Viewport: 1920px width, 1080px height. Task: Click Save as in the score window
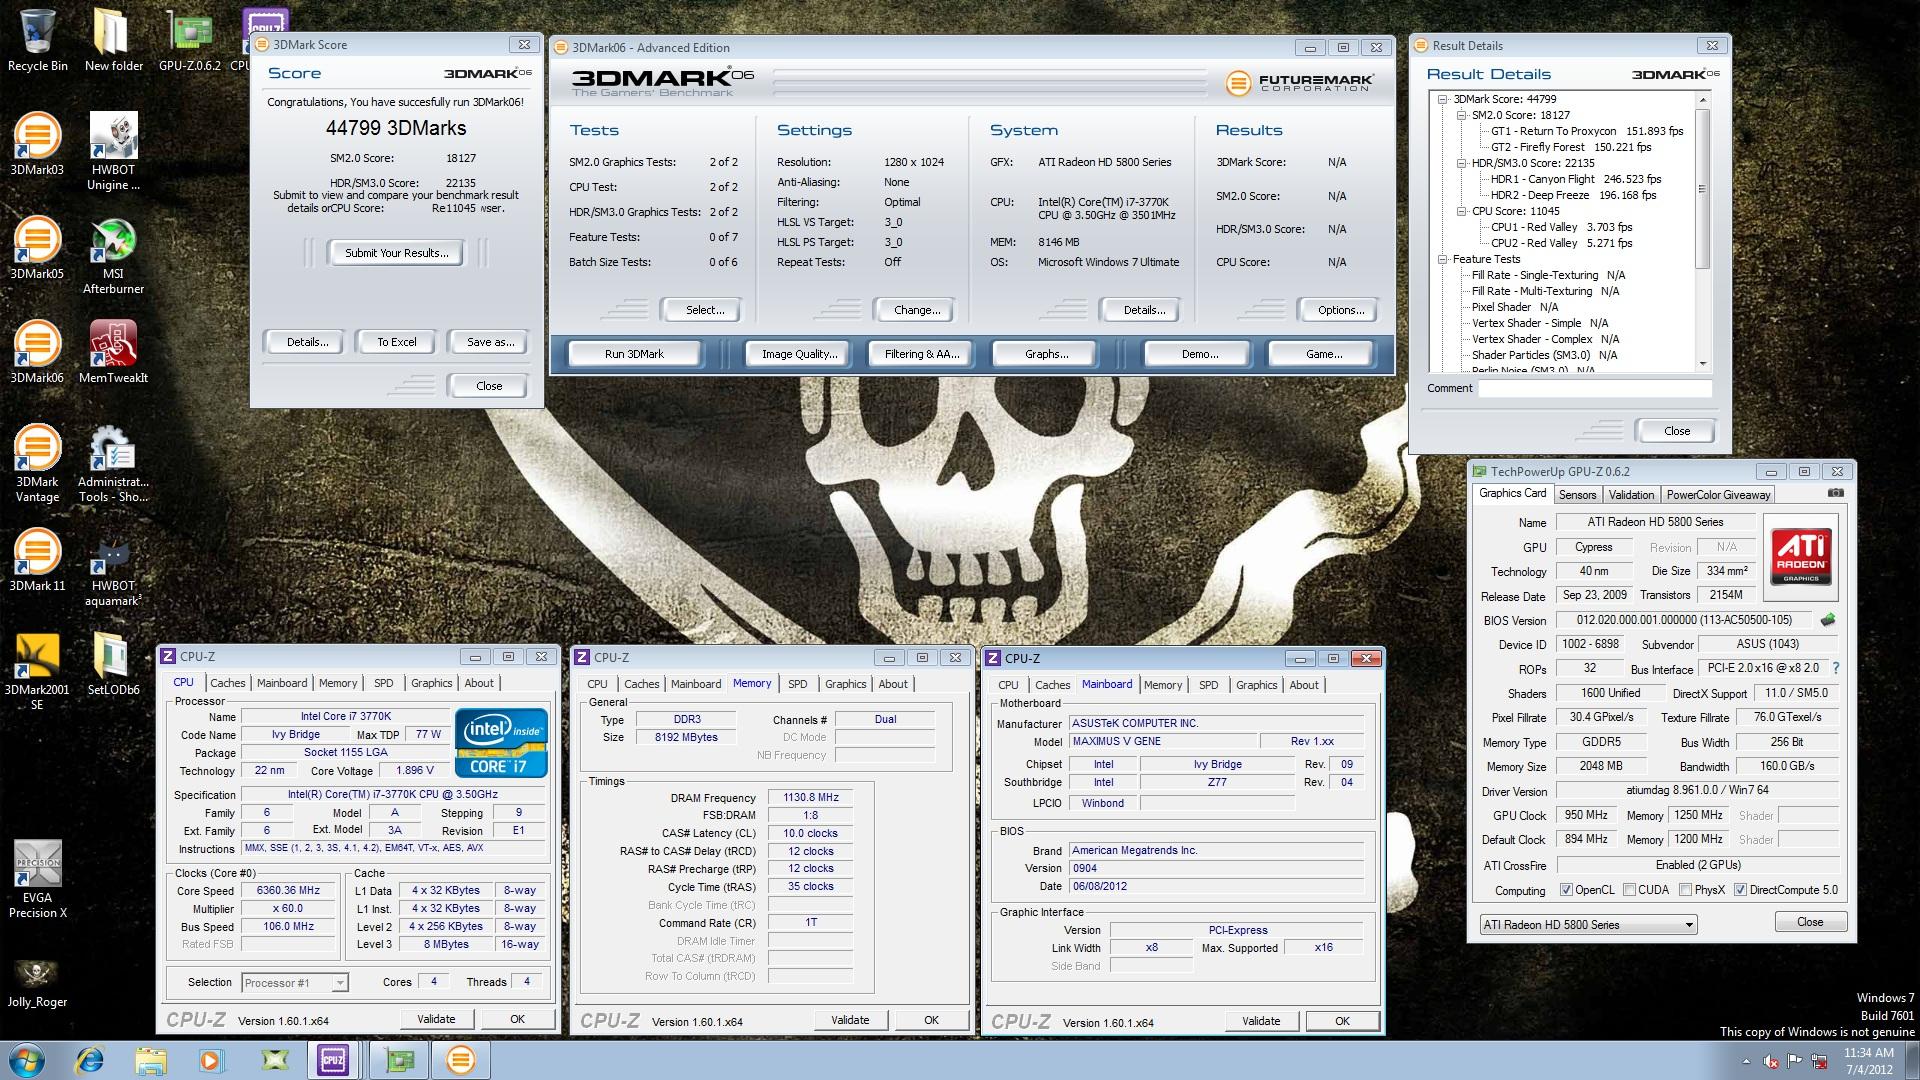pyautogui.click(x=490, y=342)
